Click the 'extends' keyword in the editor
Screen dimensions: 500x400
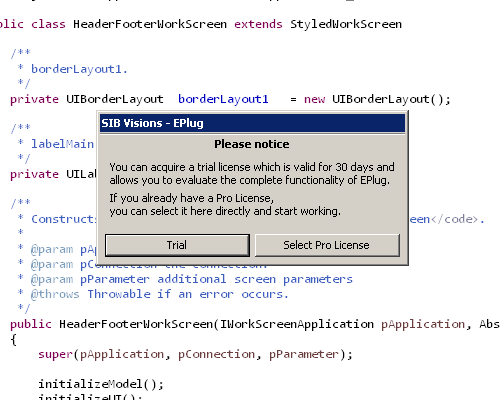click(258, 24)
